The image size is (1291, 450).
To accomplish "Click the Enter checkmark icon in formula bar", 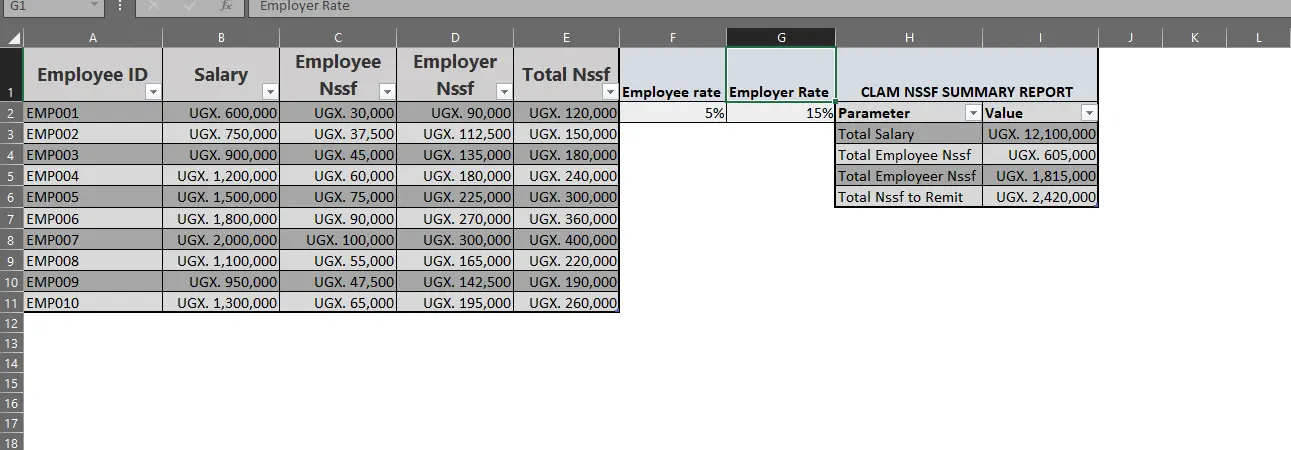I will (190, 6).
